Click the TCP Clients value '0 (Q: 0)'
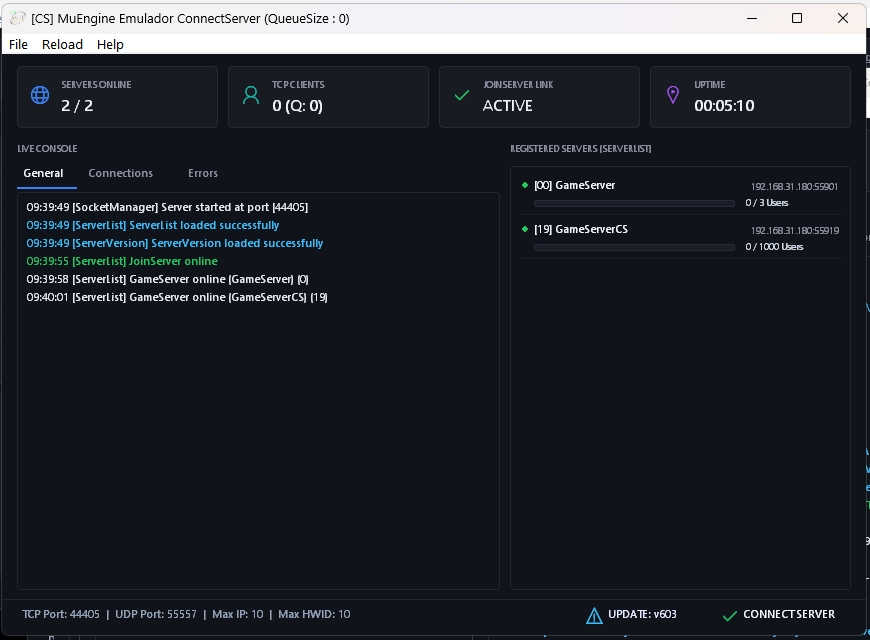 297,105
